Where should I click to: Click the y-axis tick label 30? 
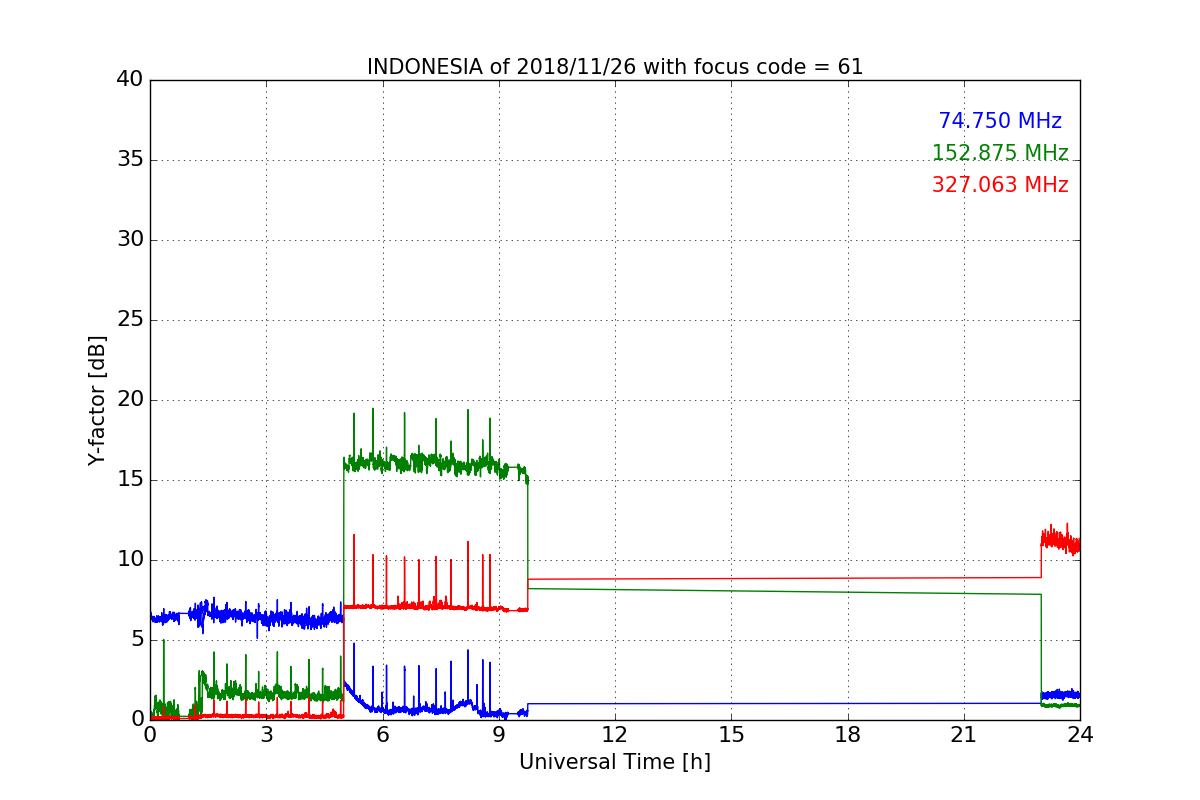(130, 240)
